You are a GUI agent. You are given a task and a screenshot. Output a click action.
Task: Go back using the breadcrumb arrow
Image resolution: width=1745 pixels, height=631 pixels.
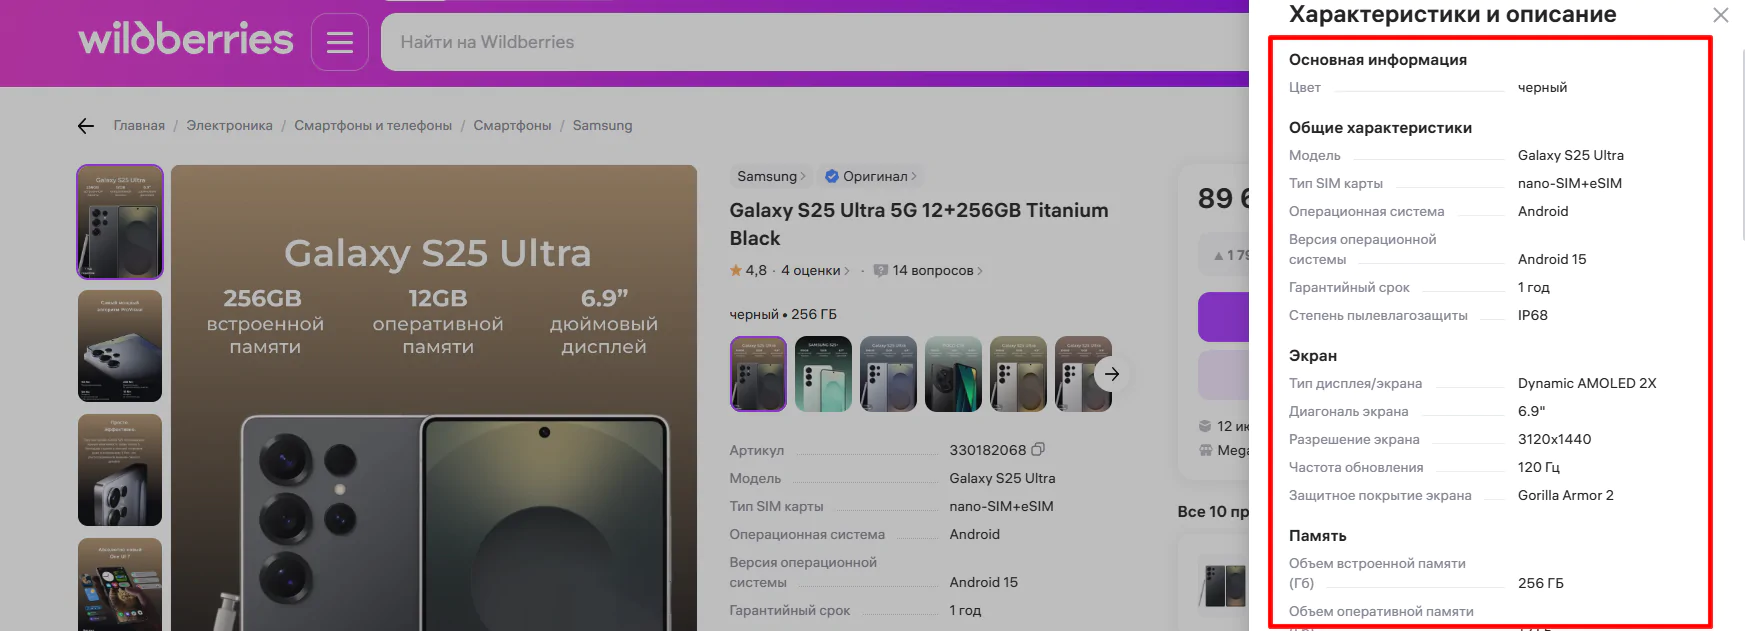click(x=86, y=125)
